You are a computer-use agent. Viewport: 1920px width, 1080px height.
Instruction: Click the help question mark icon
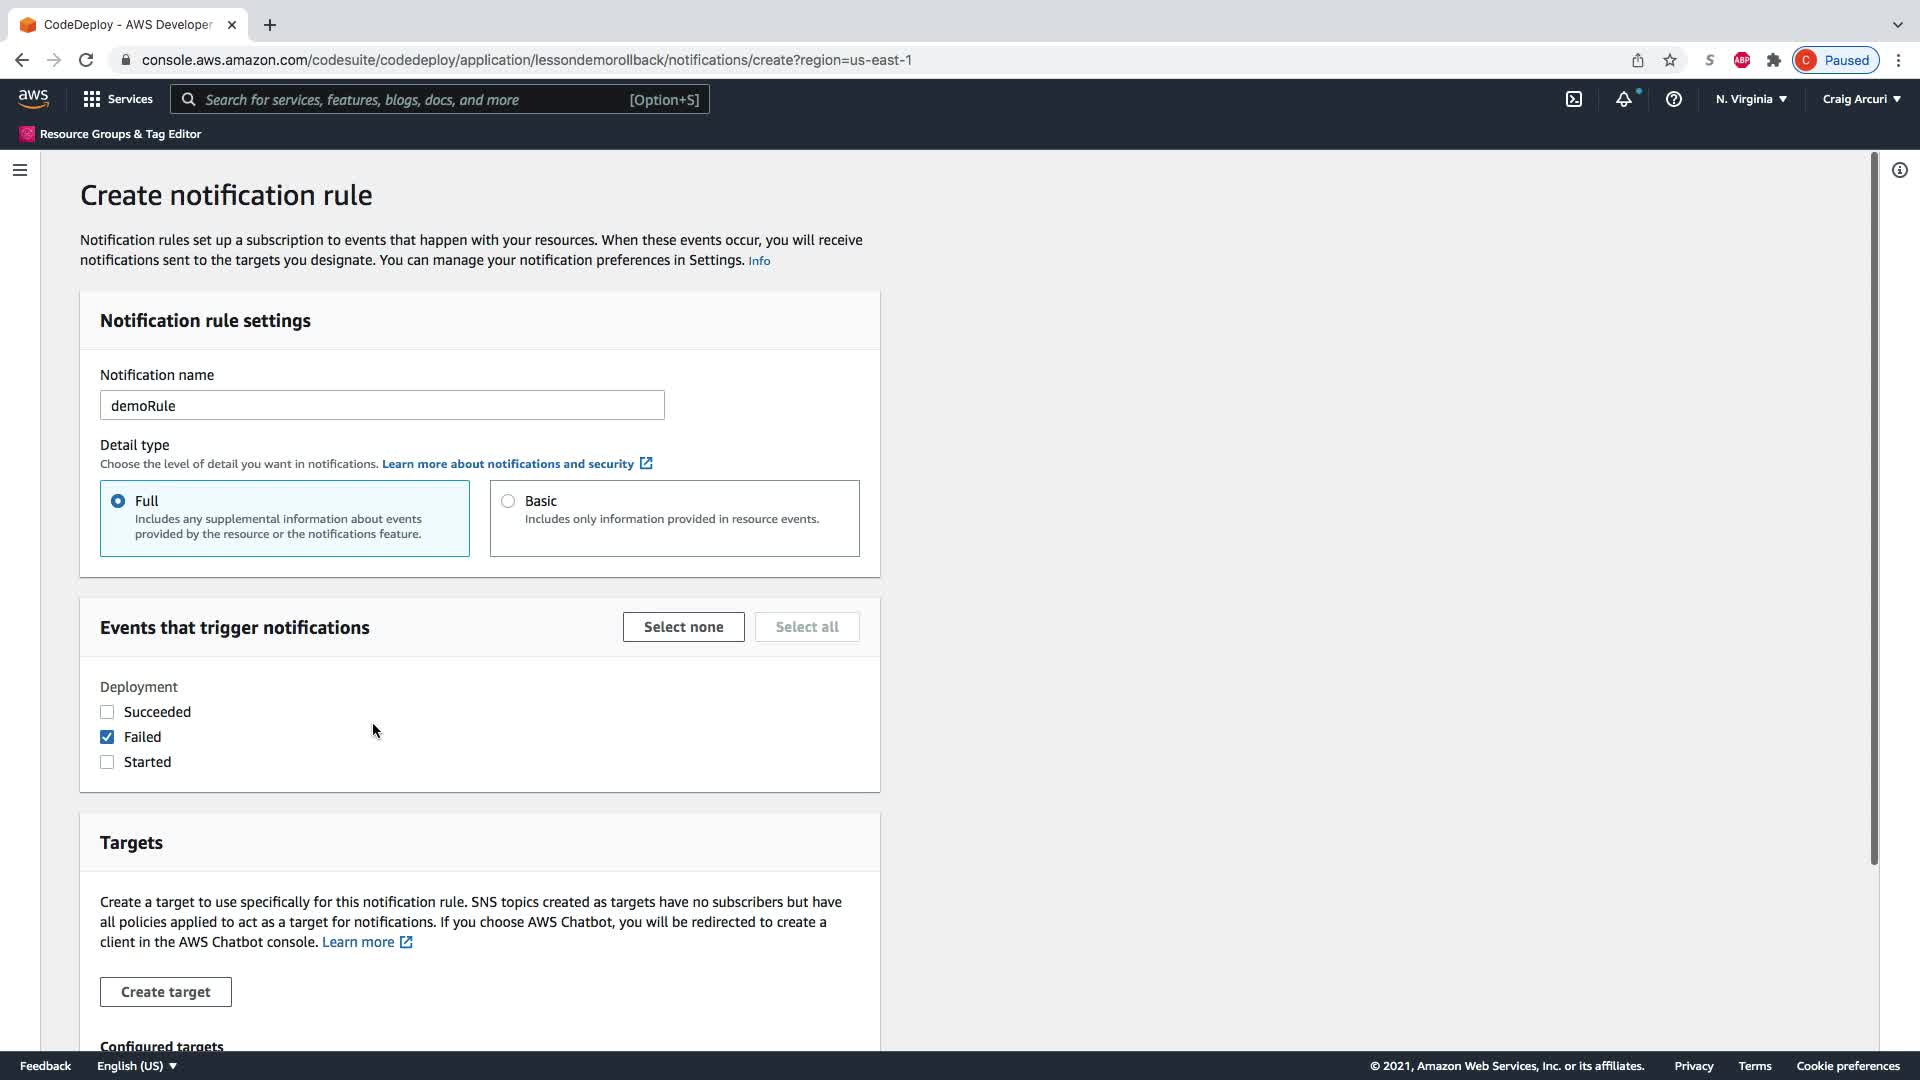(x=1673, y=99)
